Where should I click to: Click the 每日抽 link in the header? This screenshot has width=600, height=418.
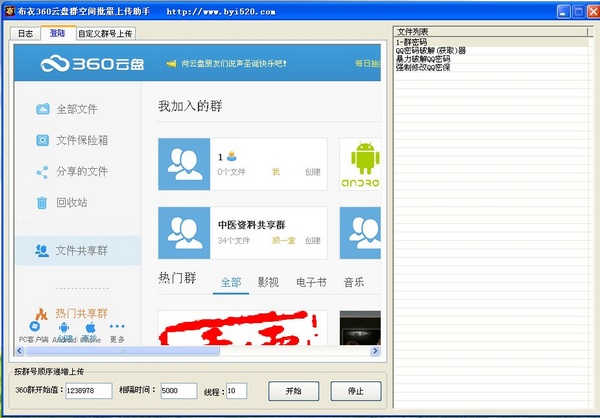coord(367,64)
